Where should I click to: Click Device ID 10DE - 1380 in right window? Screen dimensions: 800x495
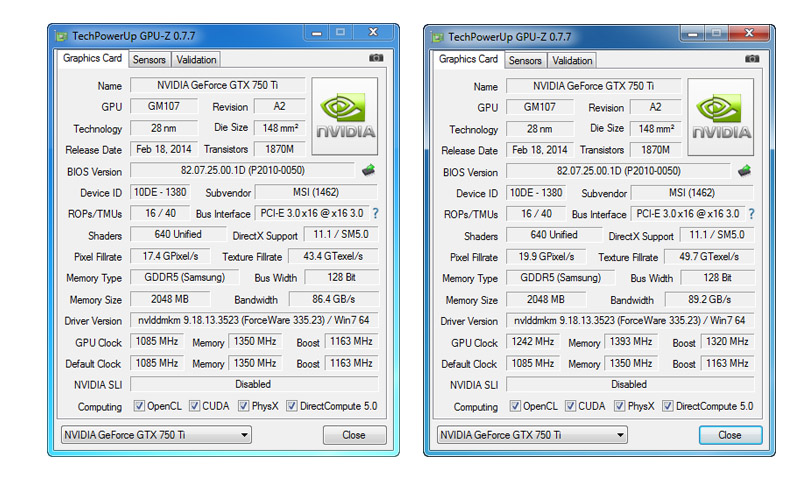point(536,193)
